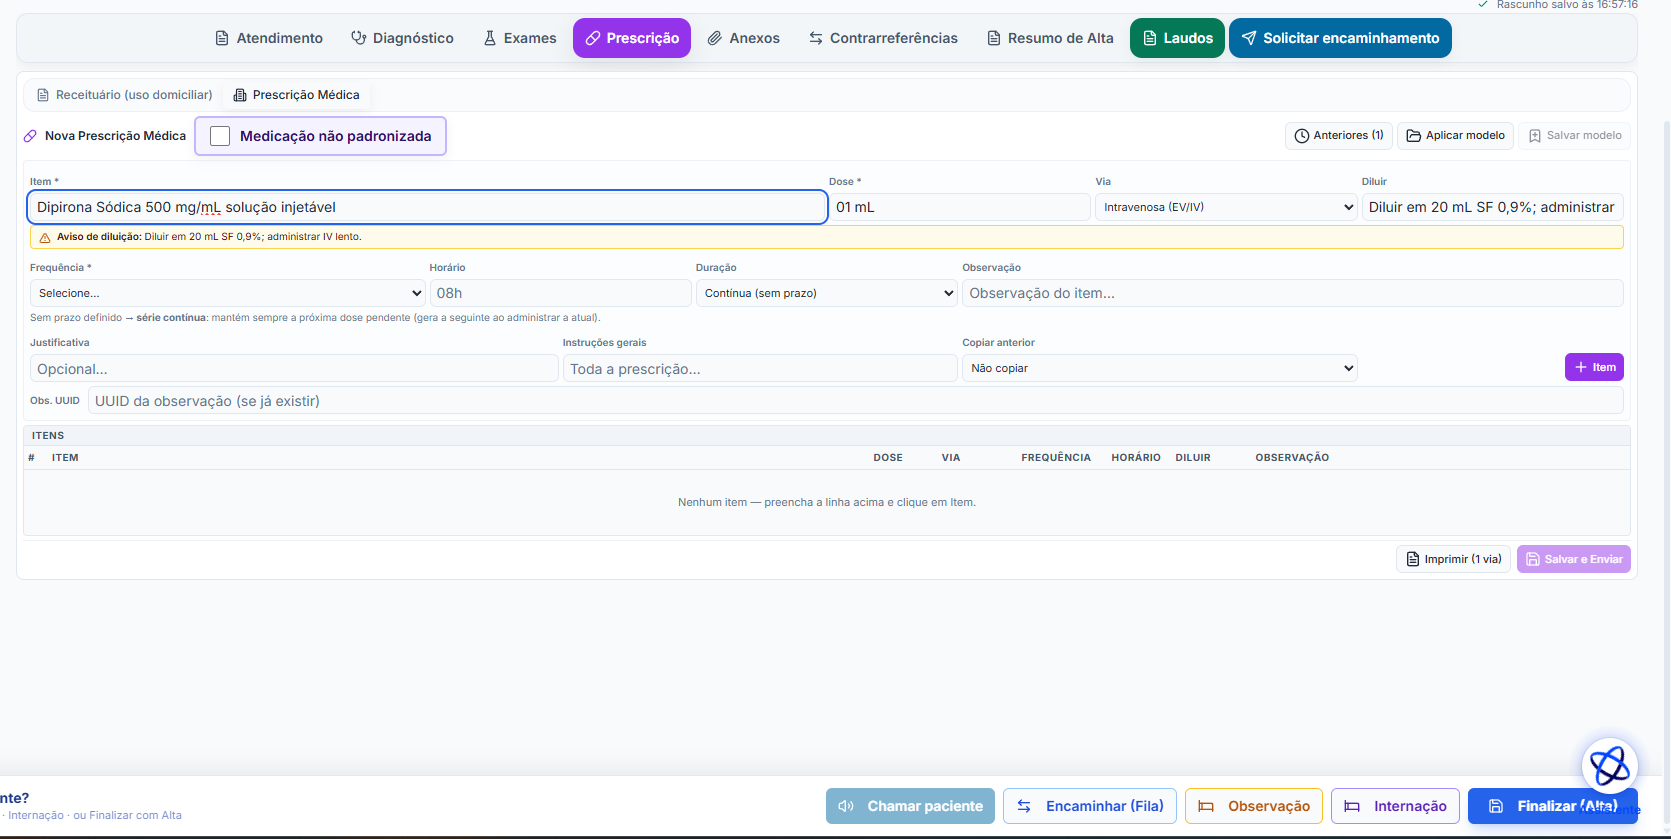Click the bed icon on Internação button
The height and width of the screenshot is (839, 1671).
click(1352, 806)
